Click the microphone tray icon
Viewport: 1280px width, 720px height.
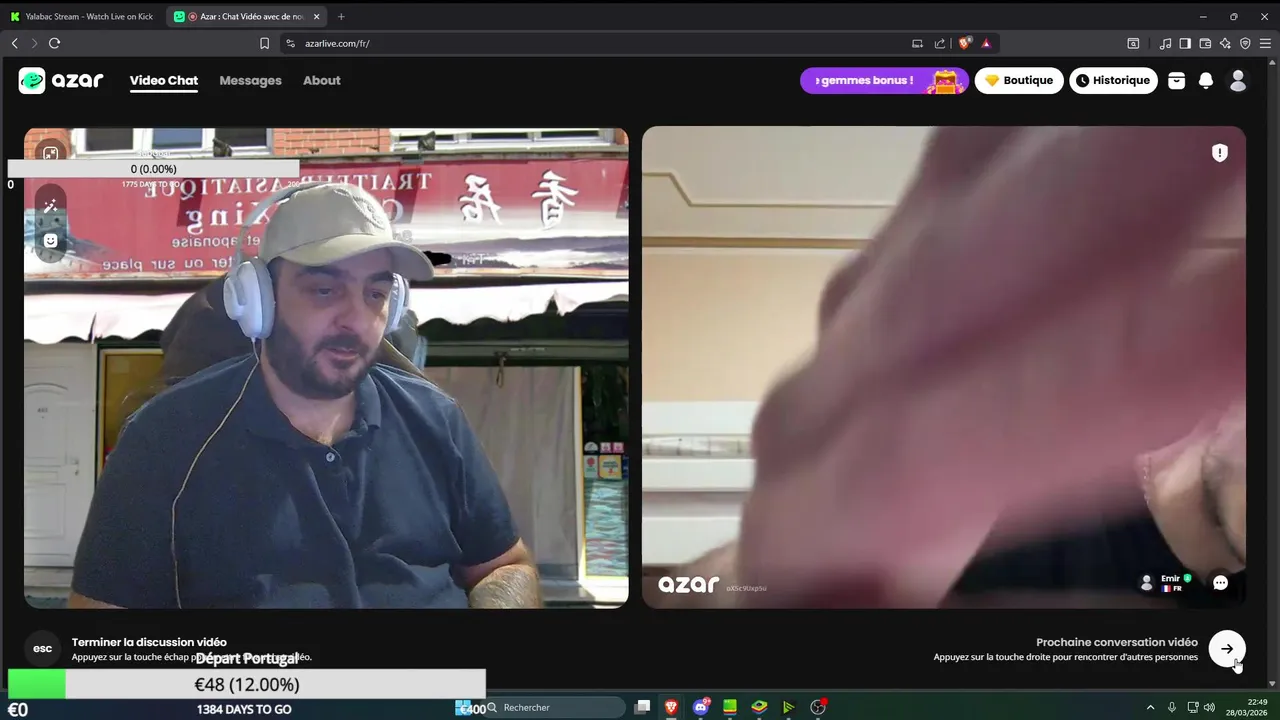(x=1172, y=707)
